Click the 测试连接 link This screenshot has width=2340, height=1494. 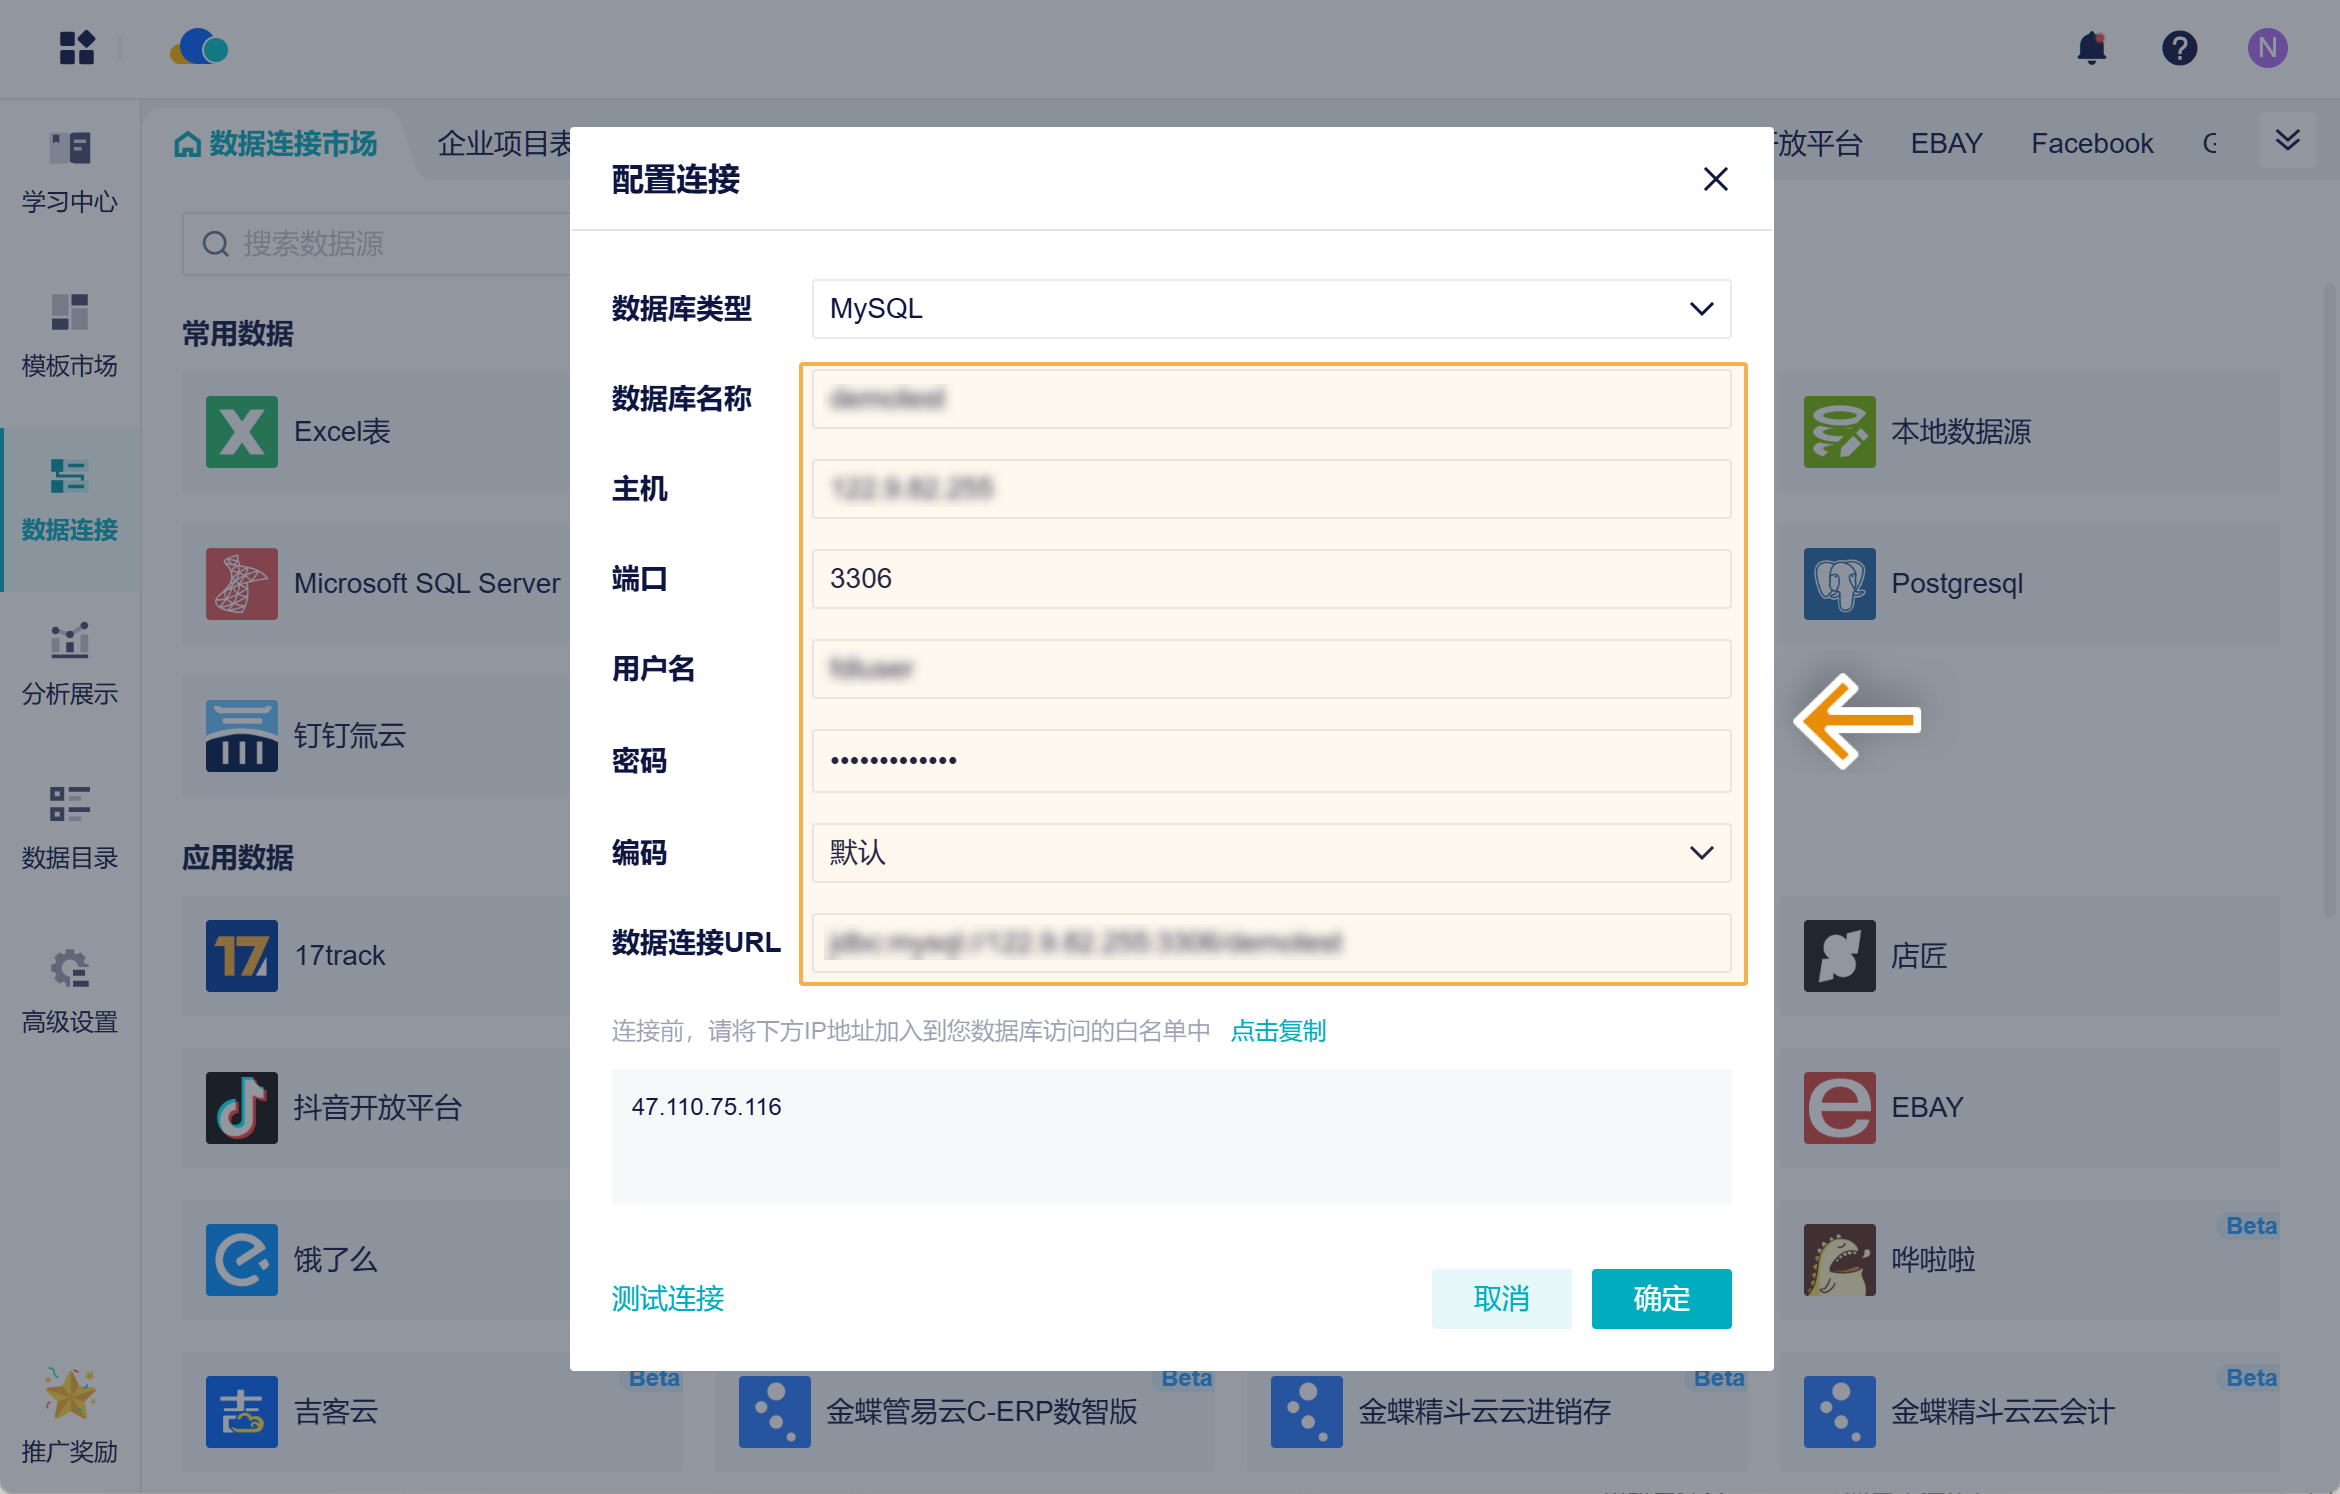[666, 1298]
